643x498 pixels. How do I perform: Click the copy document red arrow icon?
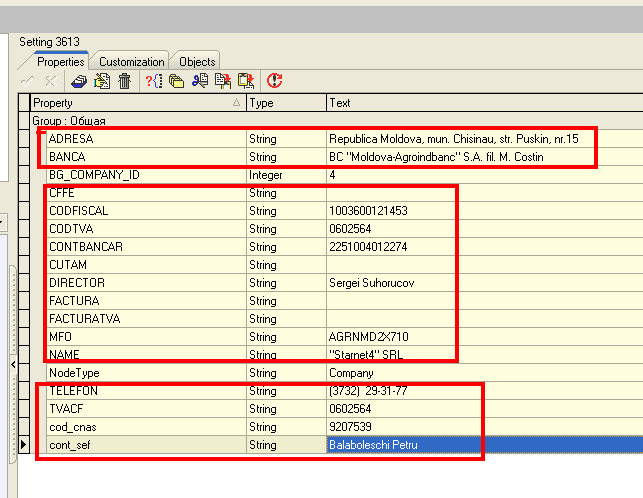pos(223,81)
